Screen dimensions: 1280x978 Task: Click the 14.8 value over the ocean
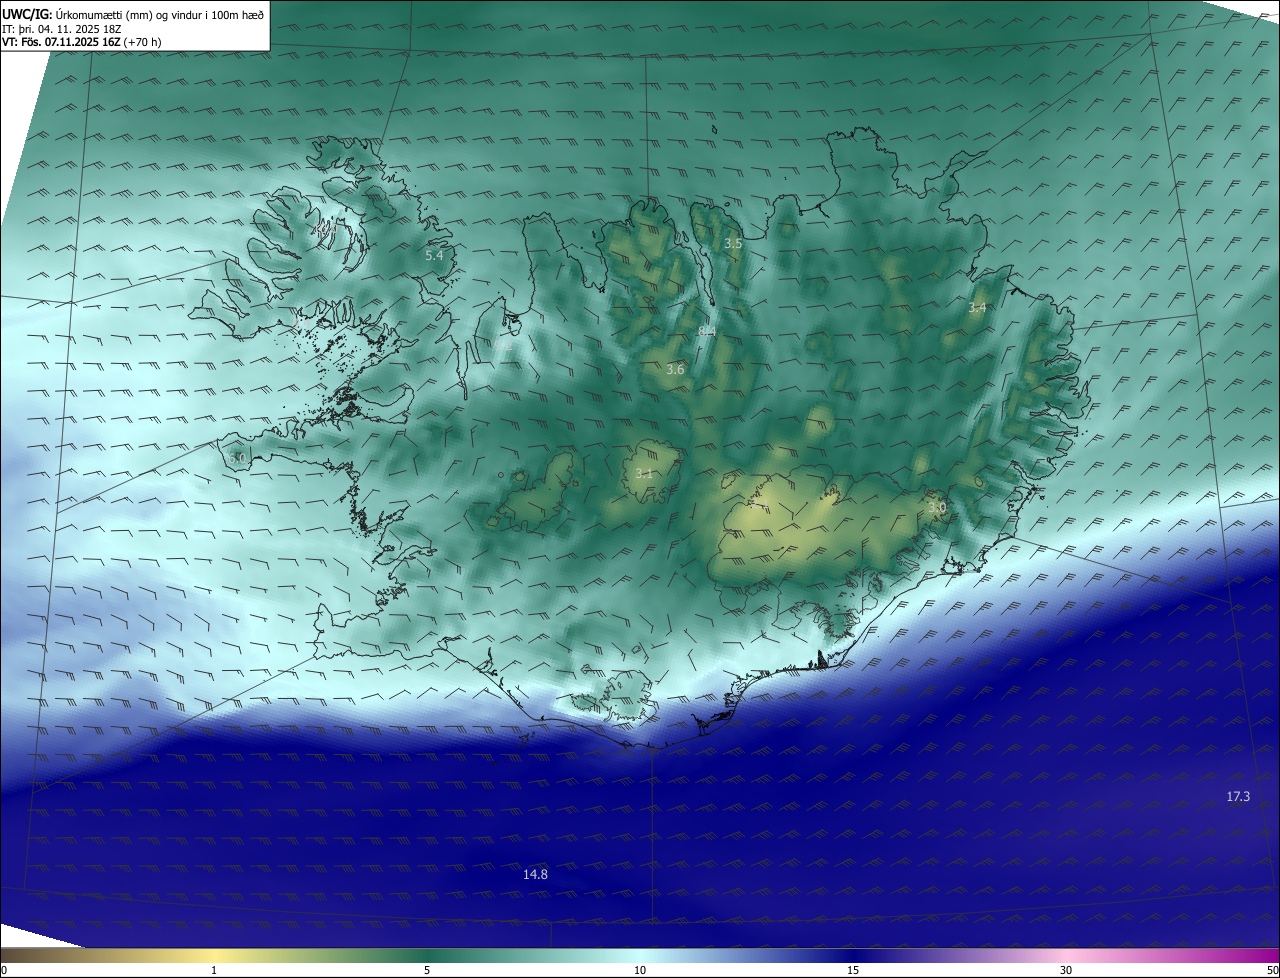pos(535,874)
